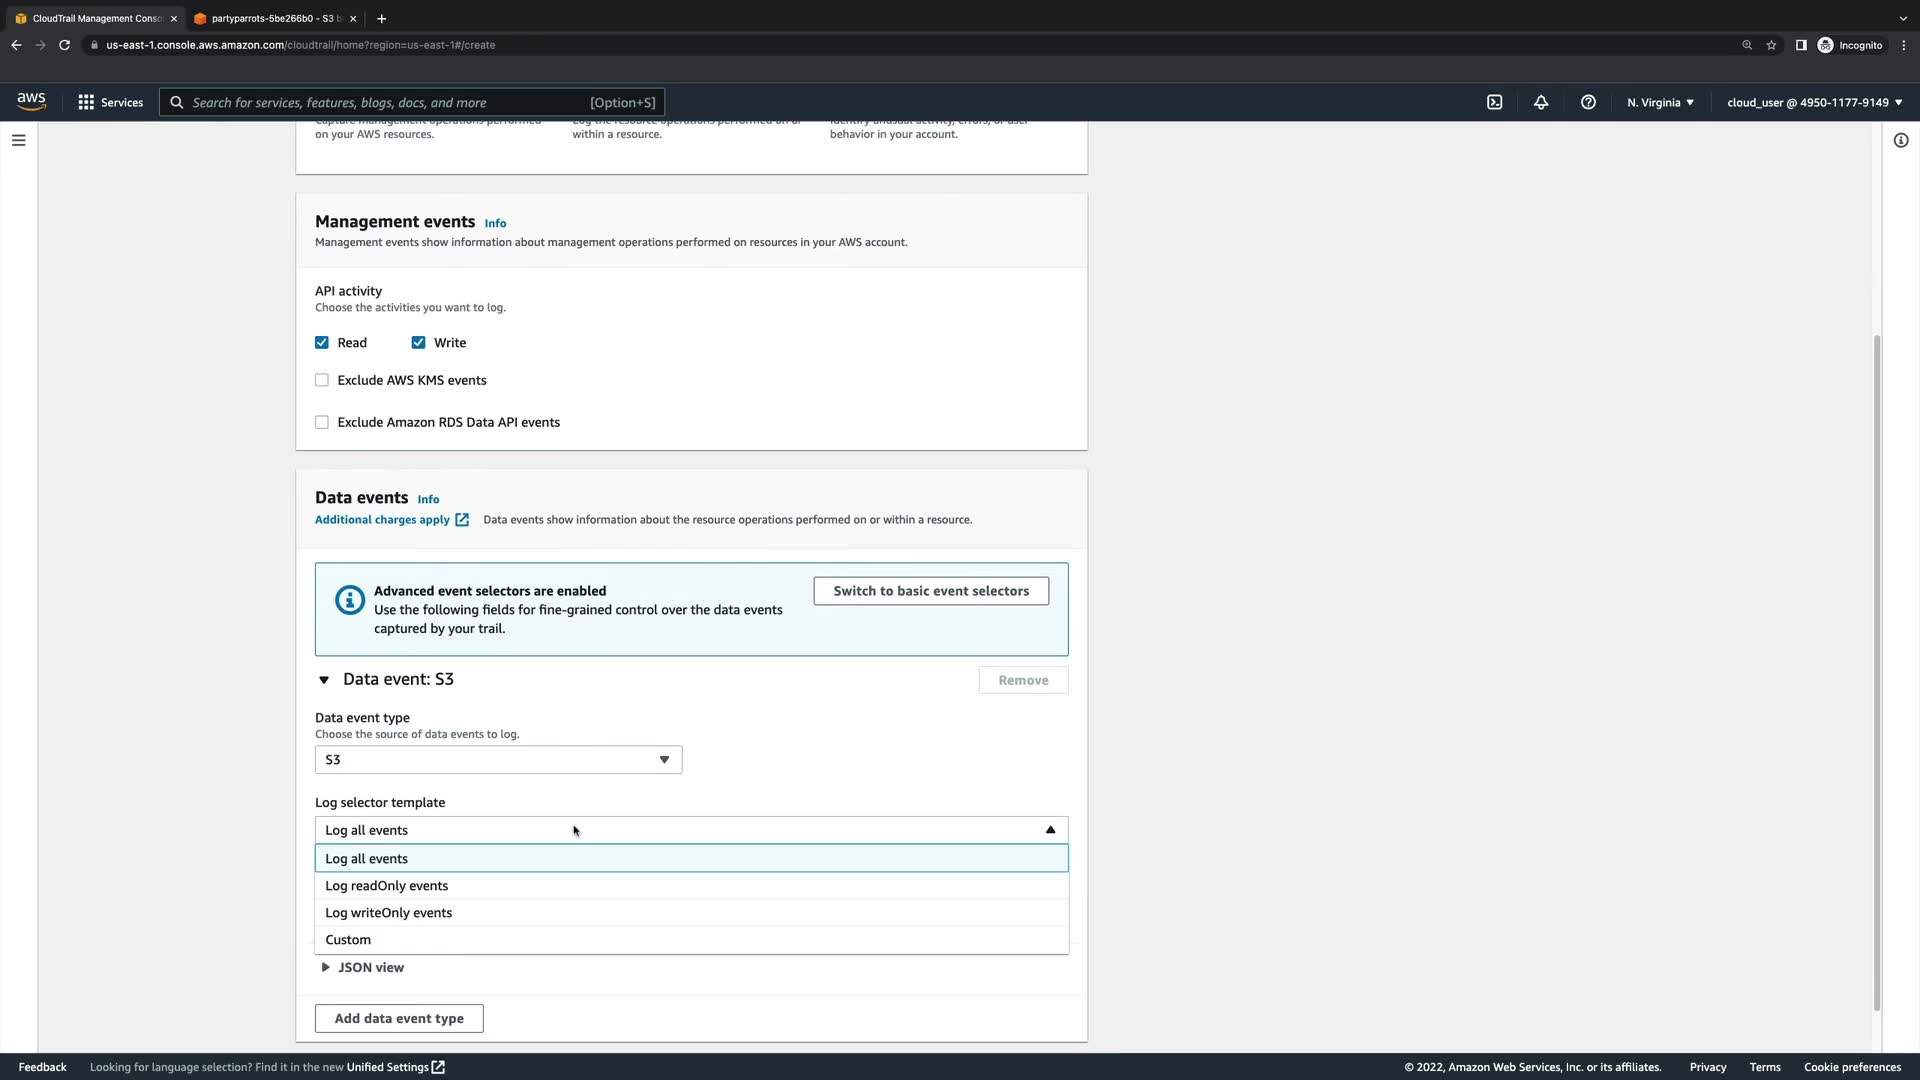This screenshot has width=1920, height=1080.
Task: Click the page vertical scrollbar
Action: point(1877,670)
